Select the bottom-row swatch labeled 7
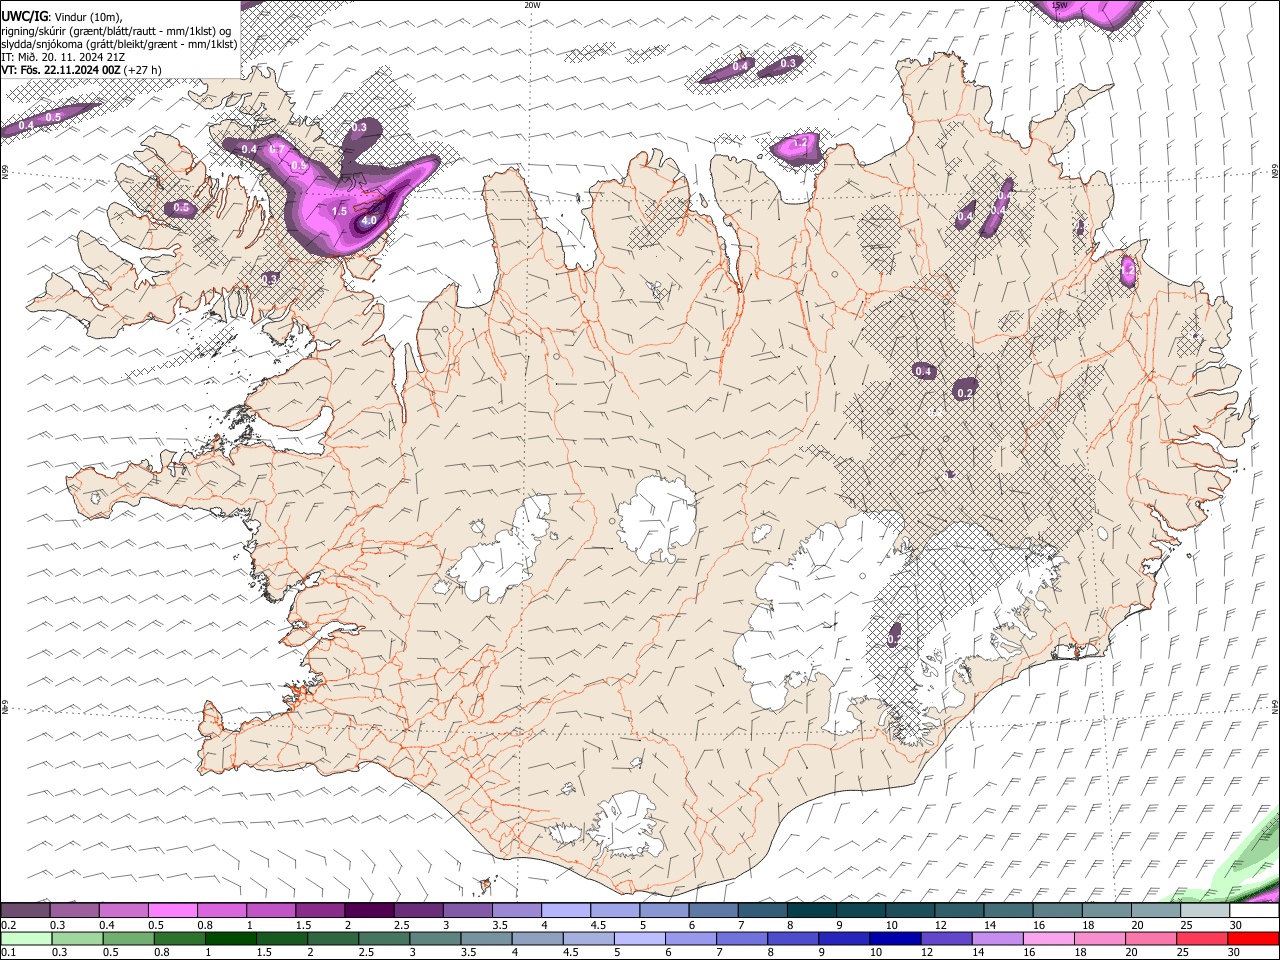This screenshot has width=1280, height=960. pos(741,938)
